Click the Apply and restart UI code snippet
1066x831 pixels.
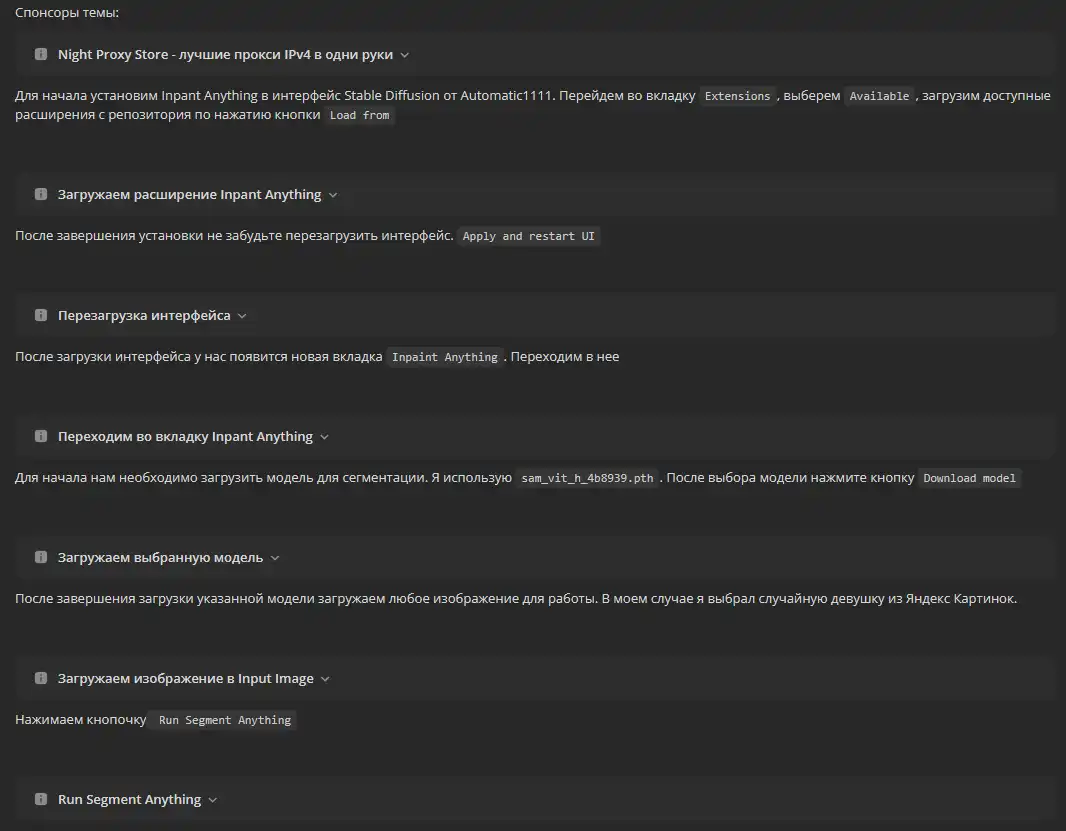point(528,237)
